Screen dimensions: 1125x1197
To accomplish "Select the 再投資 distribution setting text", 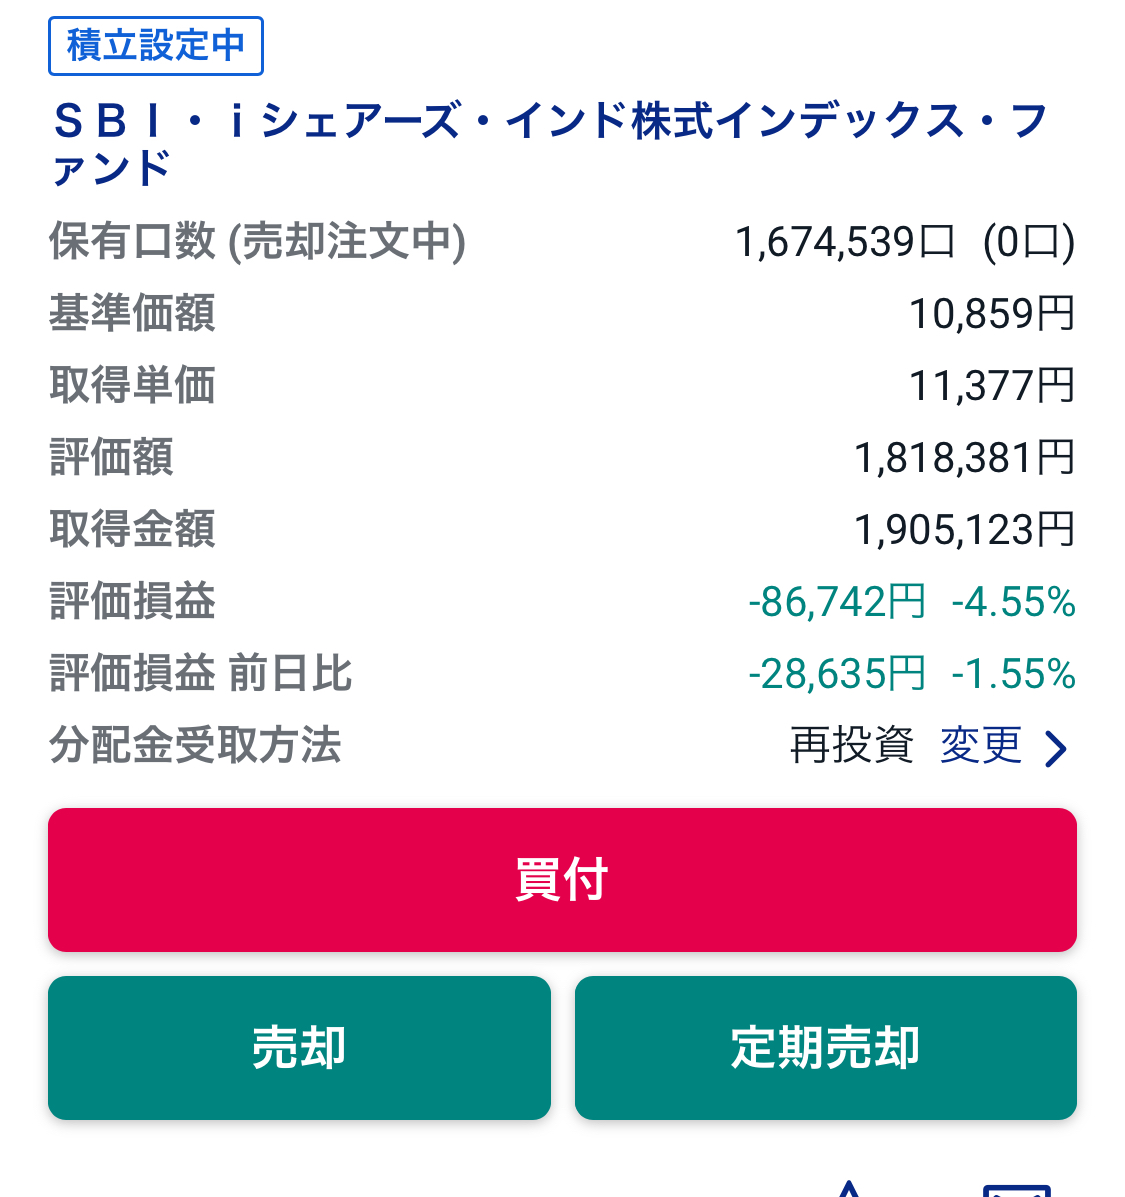I will click(851, 746).
